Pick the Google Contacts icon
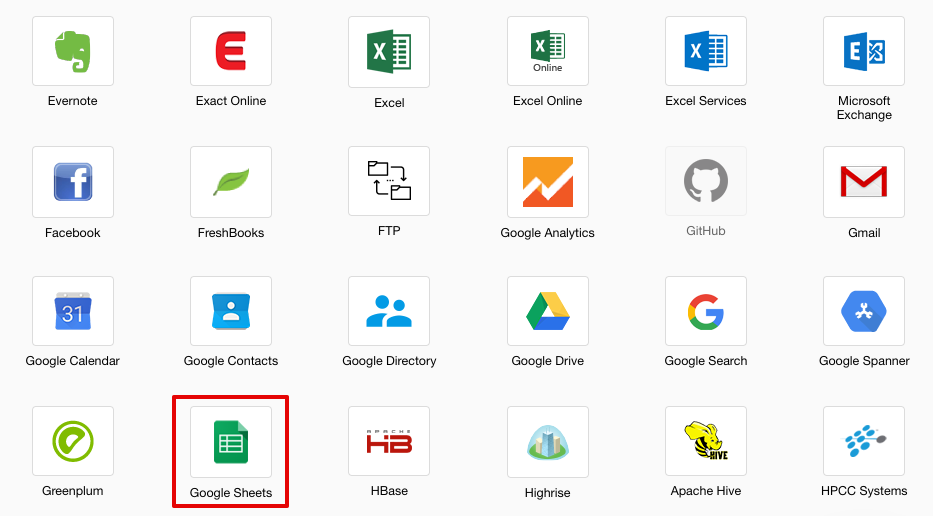The width and height of the screenshot is (933, 516). point(231,311)
